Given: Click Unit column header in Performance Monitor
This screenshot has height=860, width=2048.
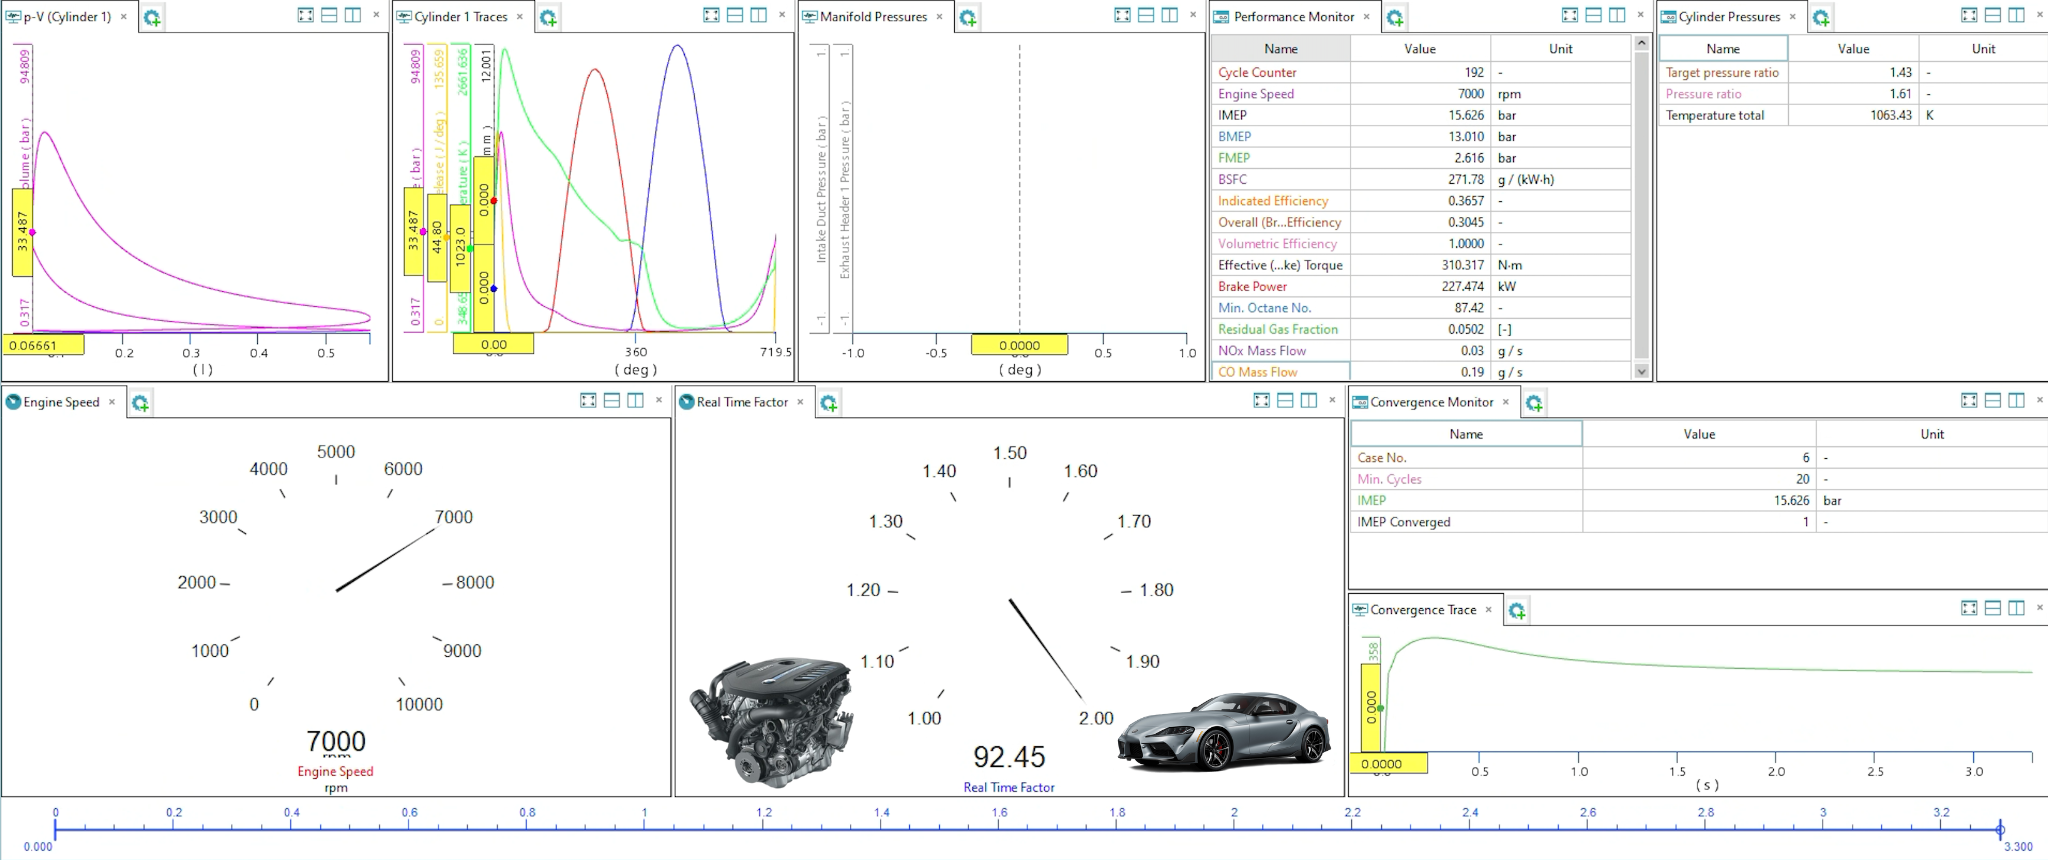Looking at the screenshot, I should (1561, 49).
